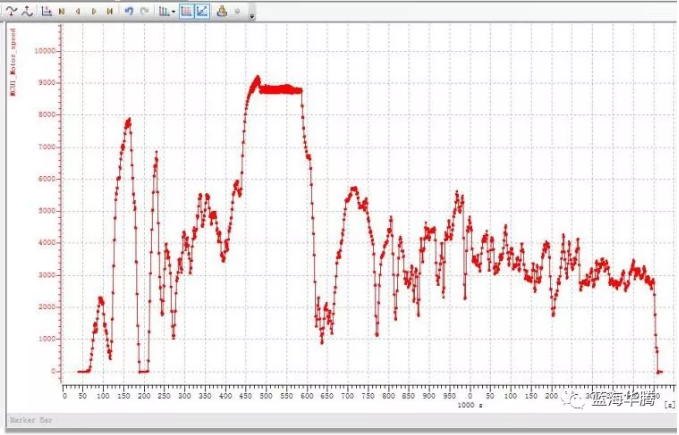Toggle the fit-to-axis scaling button

click(202, 11)
